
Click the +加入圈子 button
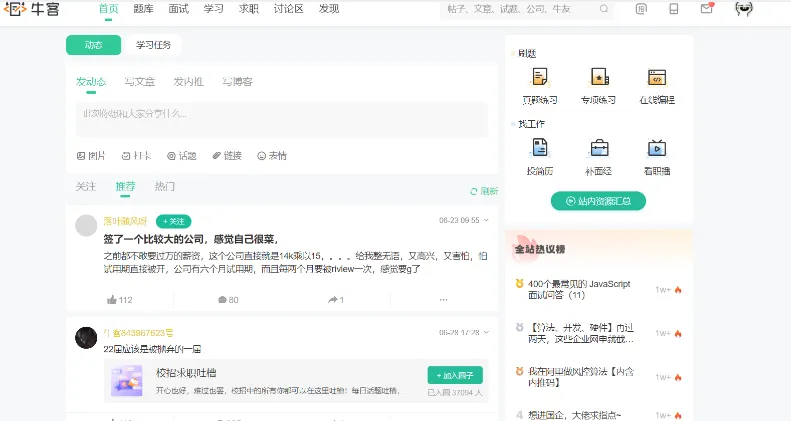[455, 376]
